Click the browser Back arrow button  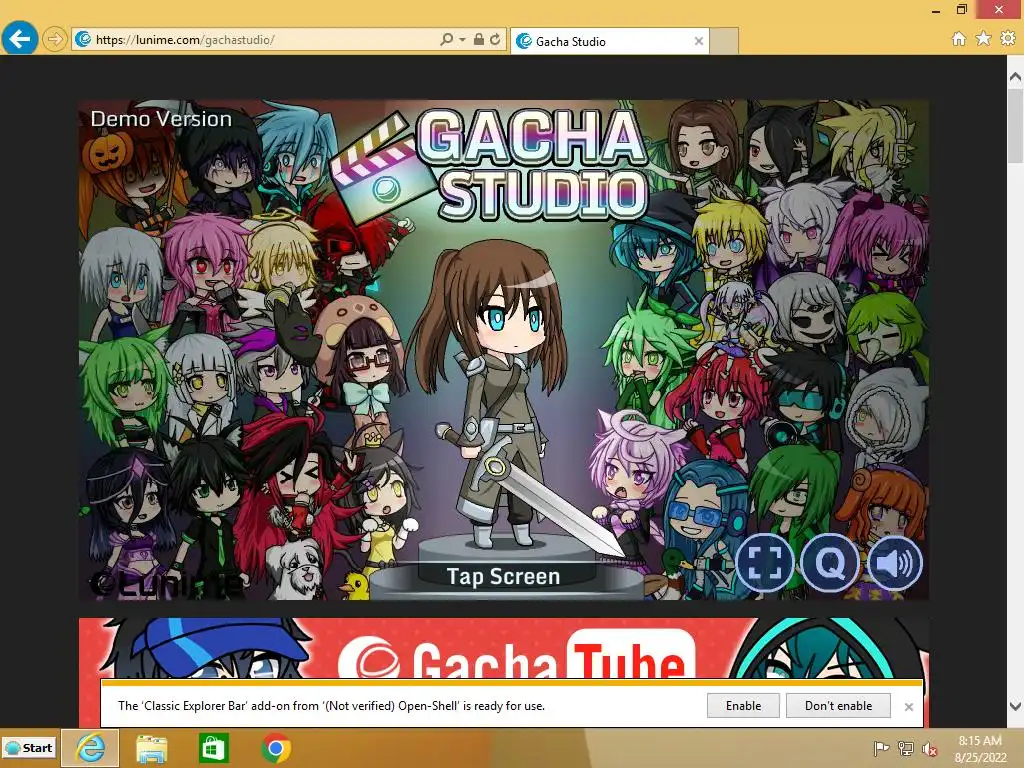pos(20,39)
